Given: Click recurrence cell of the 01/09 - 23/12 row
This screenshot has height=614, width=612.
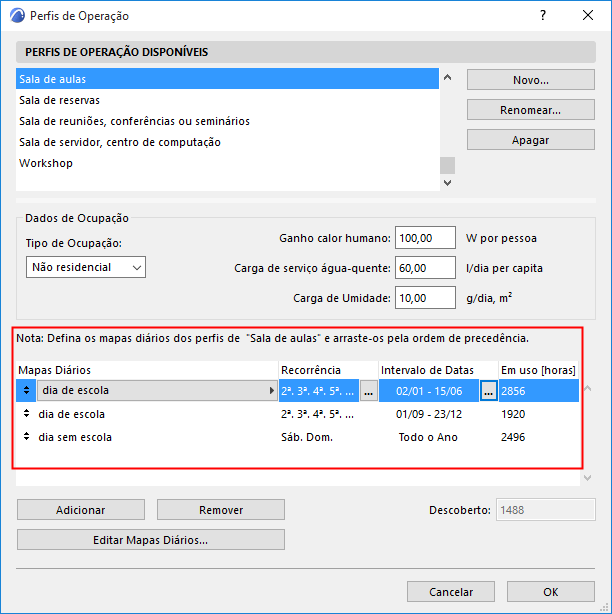Looking at the screenshot, I should tap(317, 414).
